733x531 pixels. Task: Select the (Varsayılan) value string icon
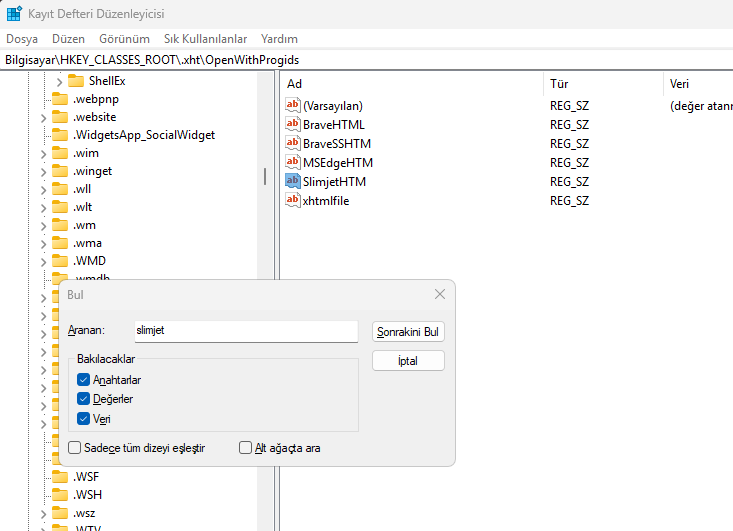293,105
